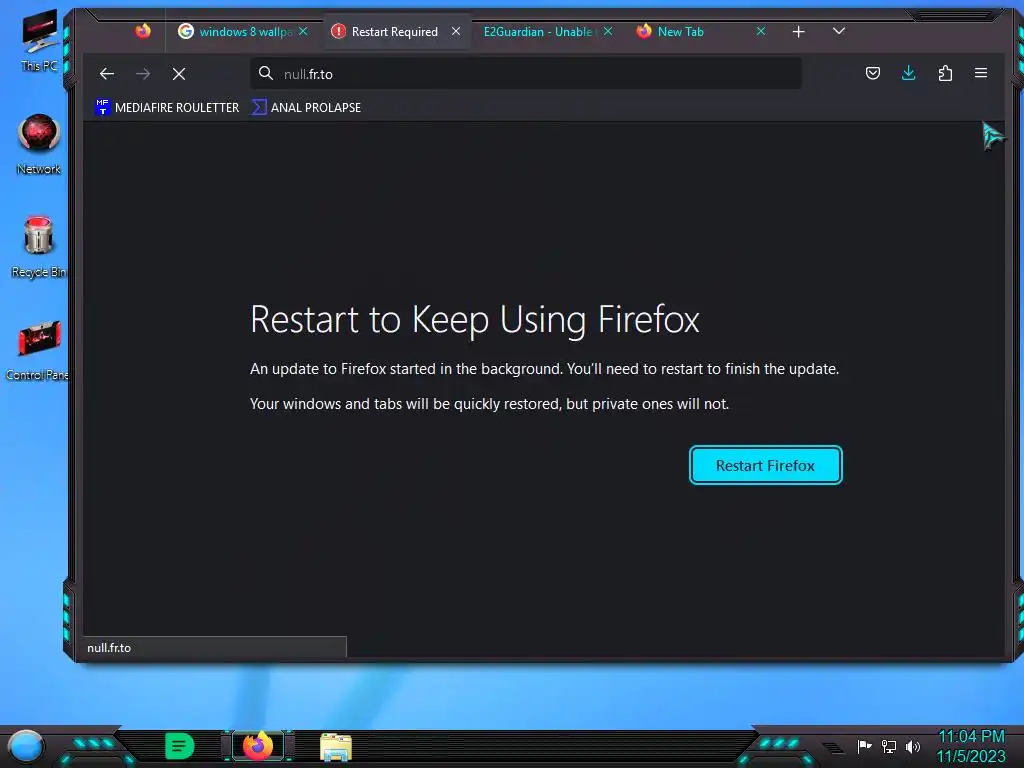Open the Recycle Bin desktop icon

(x=38, y=247)
